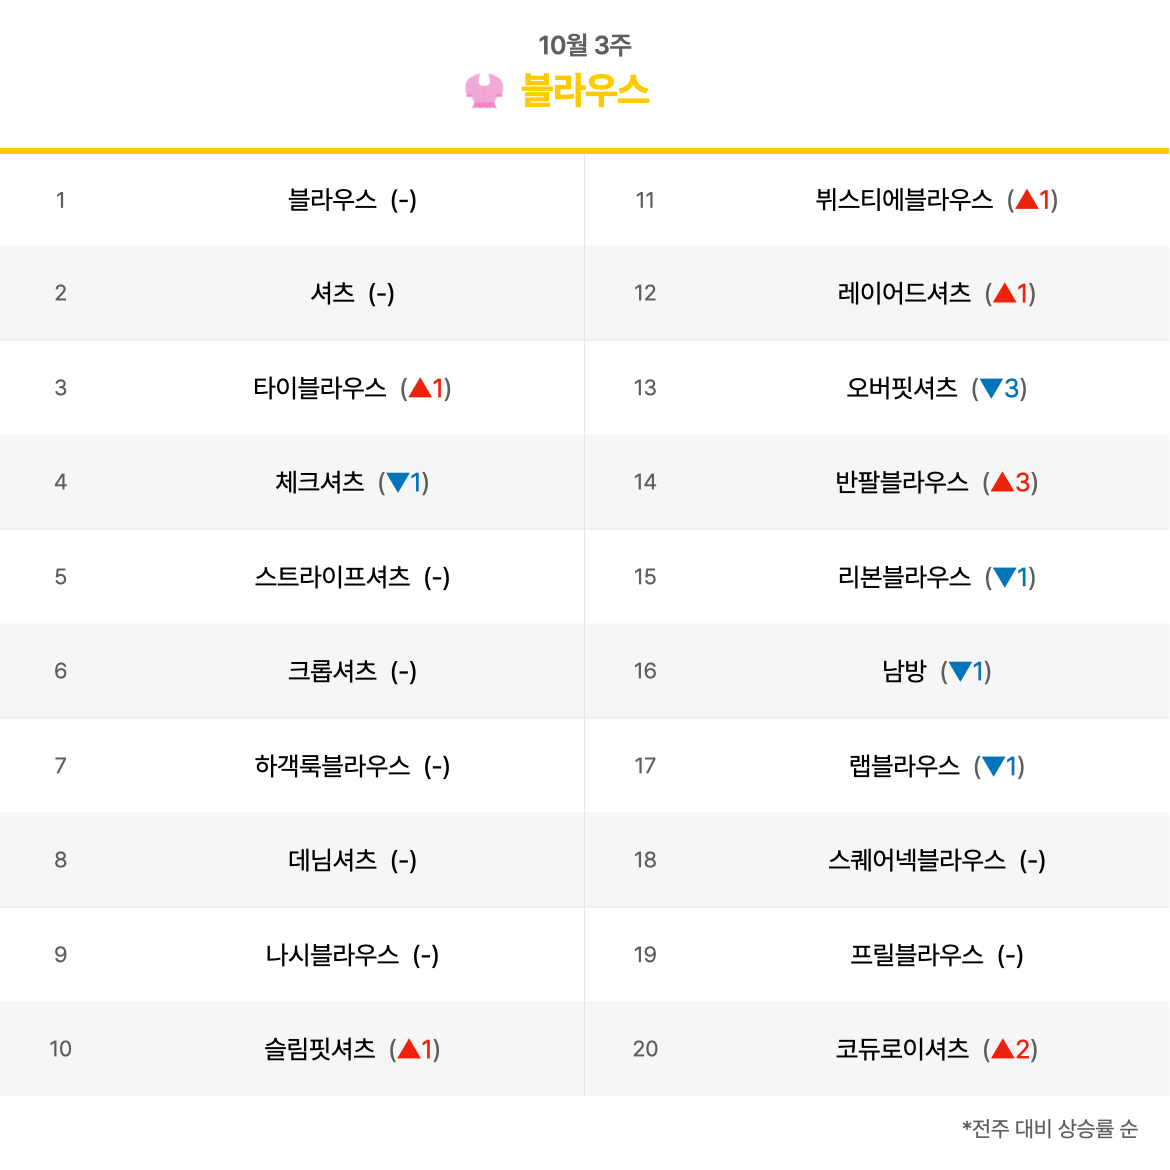Click blue down arrow beside 오버핏셔츠

(991, 388)
